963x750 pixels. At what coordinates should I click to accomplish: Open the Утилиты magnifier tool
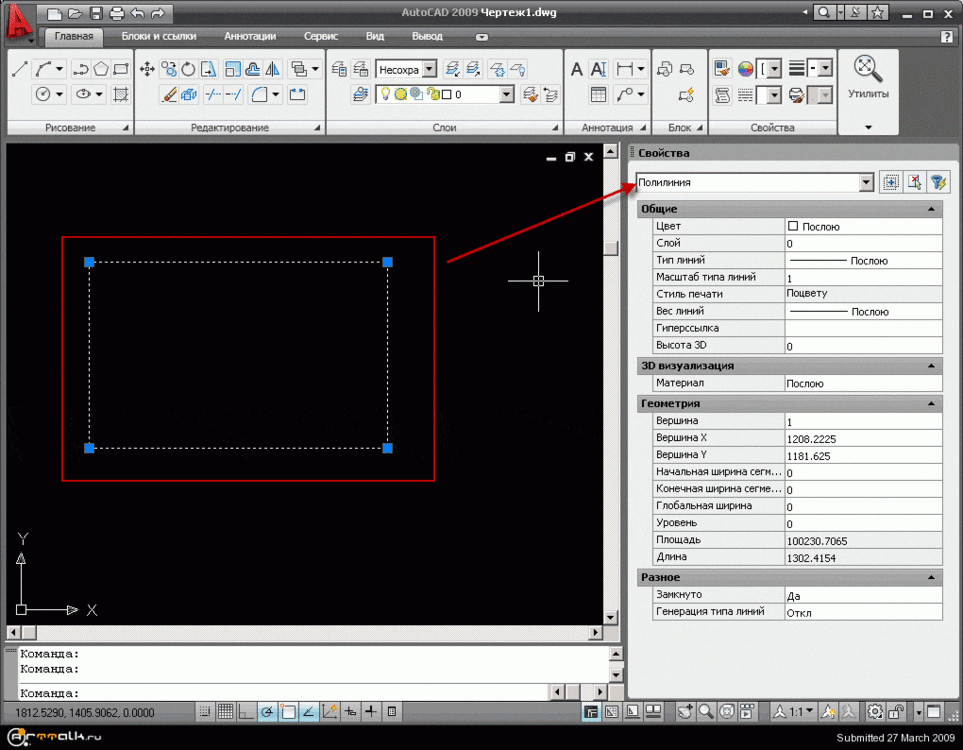tap(868, 69)
